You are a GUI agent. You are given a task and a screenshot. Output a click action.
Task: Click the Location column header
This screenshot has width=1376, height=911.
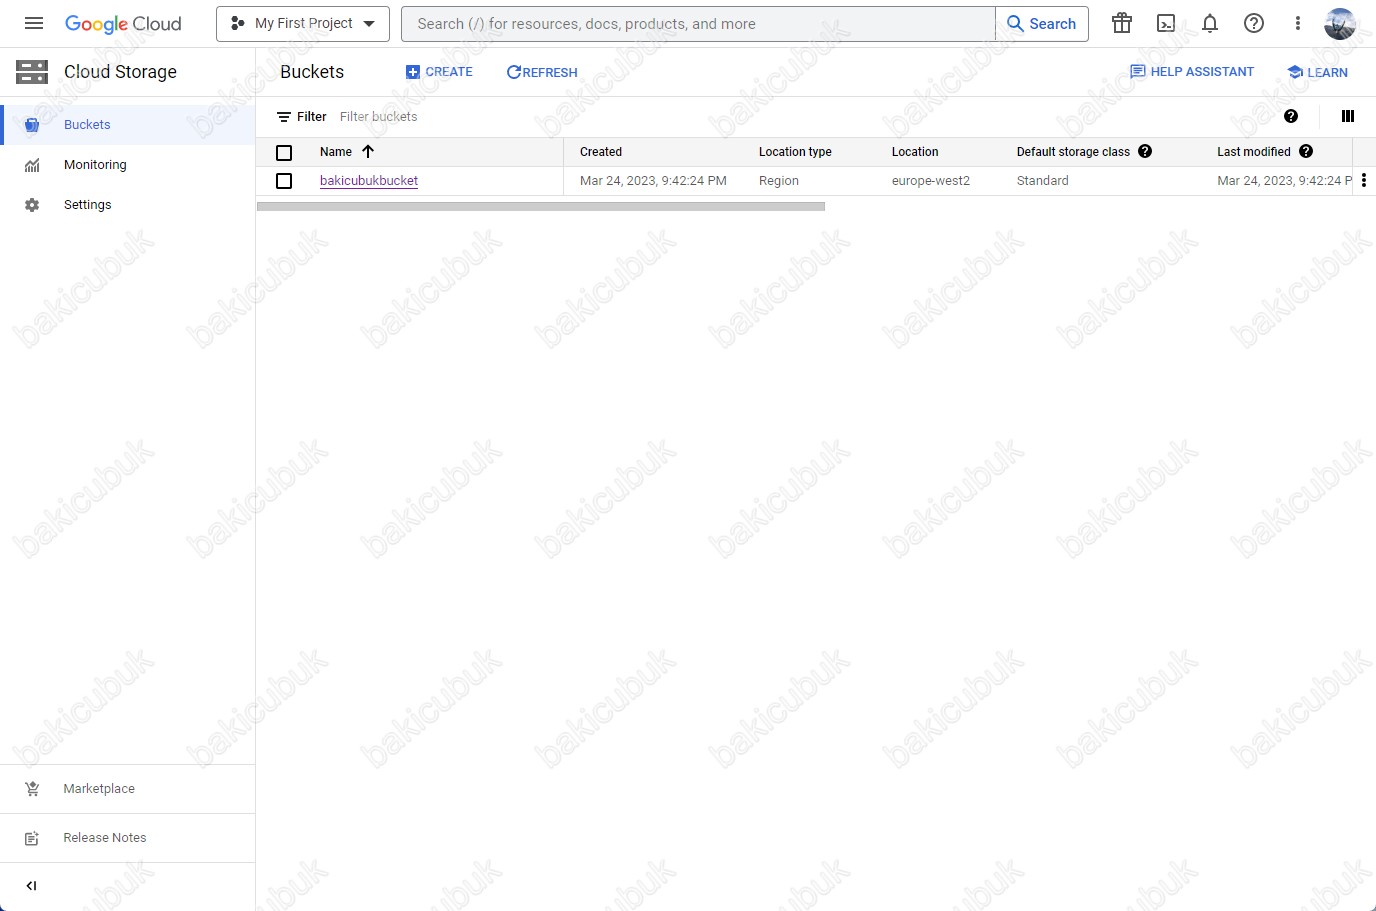915,152
